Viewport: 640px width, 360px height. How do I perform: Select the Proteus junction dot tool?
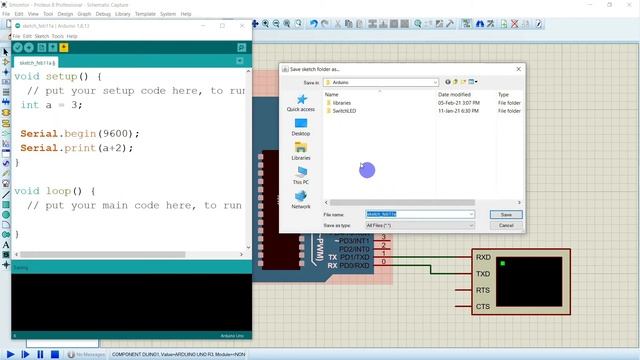[6, 72]
